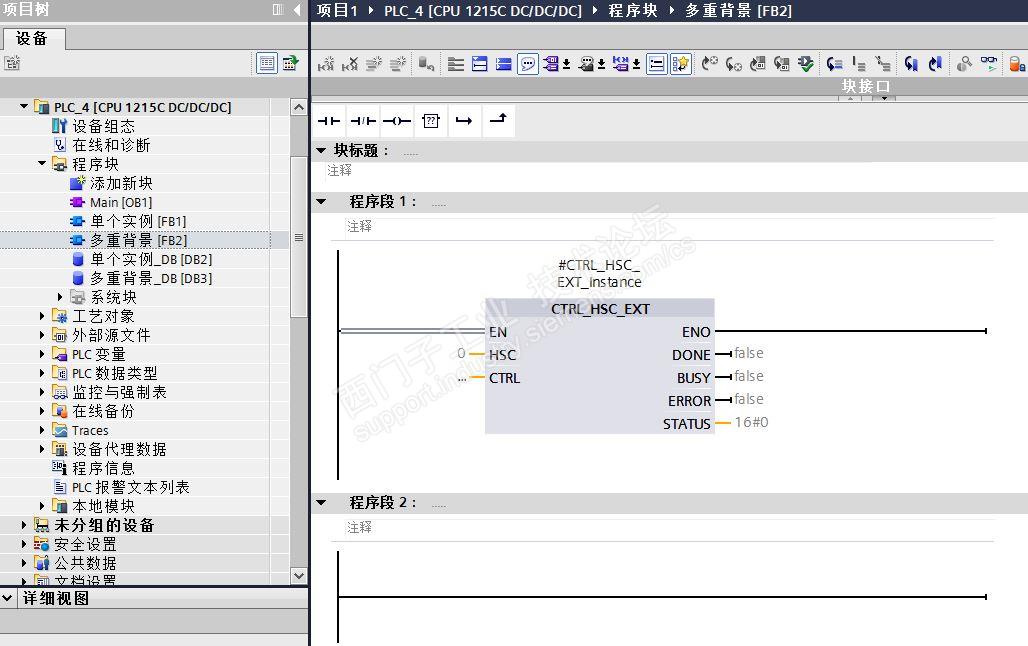Image resolution: width=1028 pixels, height=646 pixels.
Task: Click the navigate to read/write access icon
Action: [835, 64]
